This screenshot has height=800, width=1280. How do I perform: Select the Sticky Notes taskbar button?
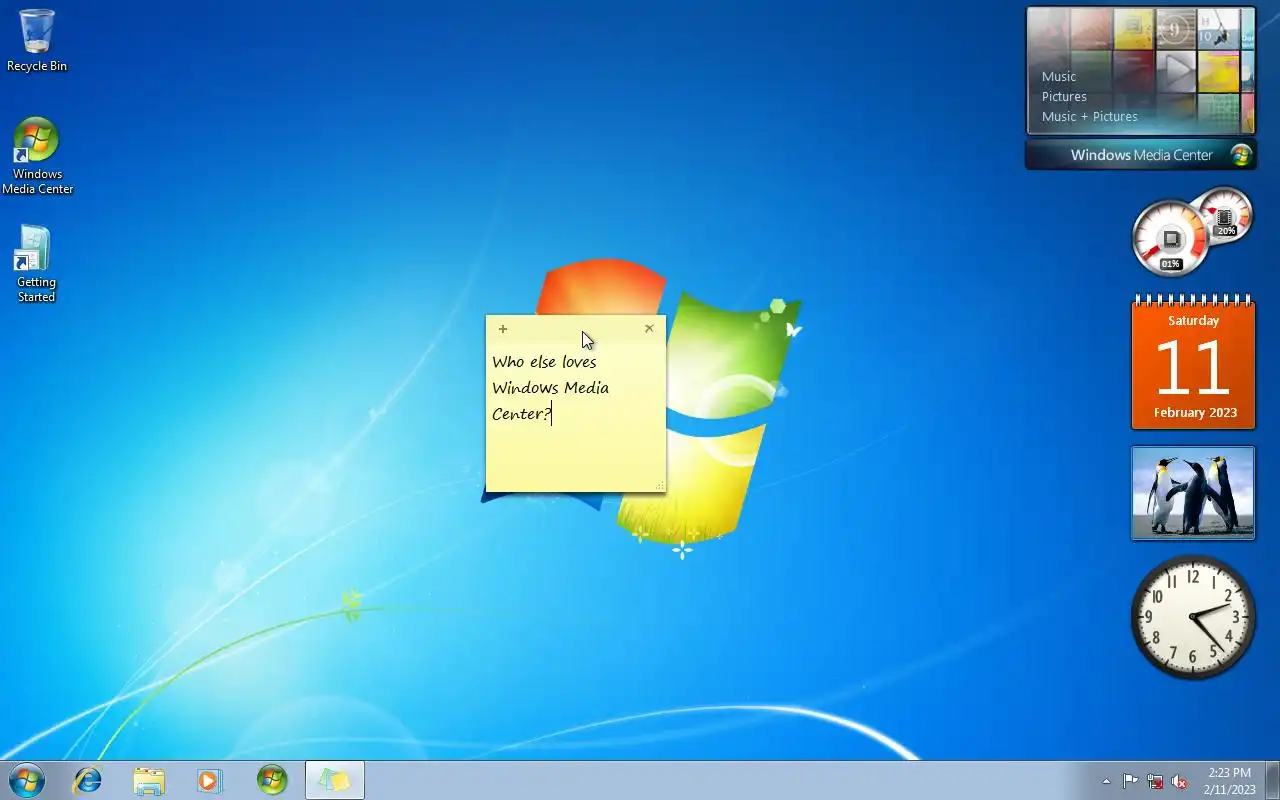coord(334,780)
